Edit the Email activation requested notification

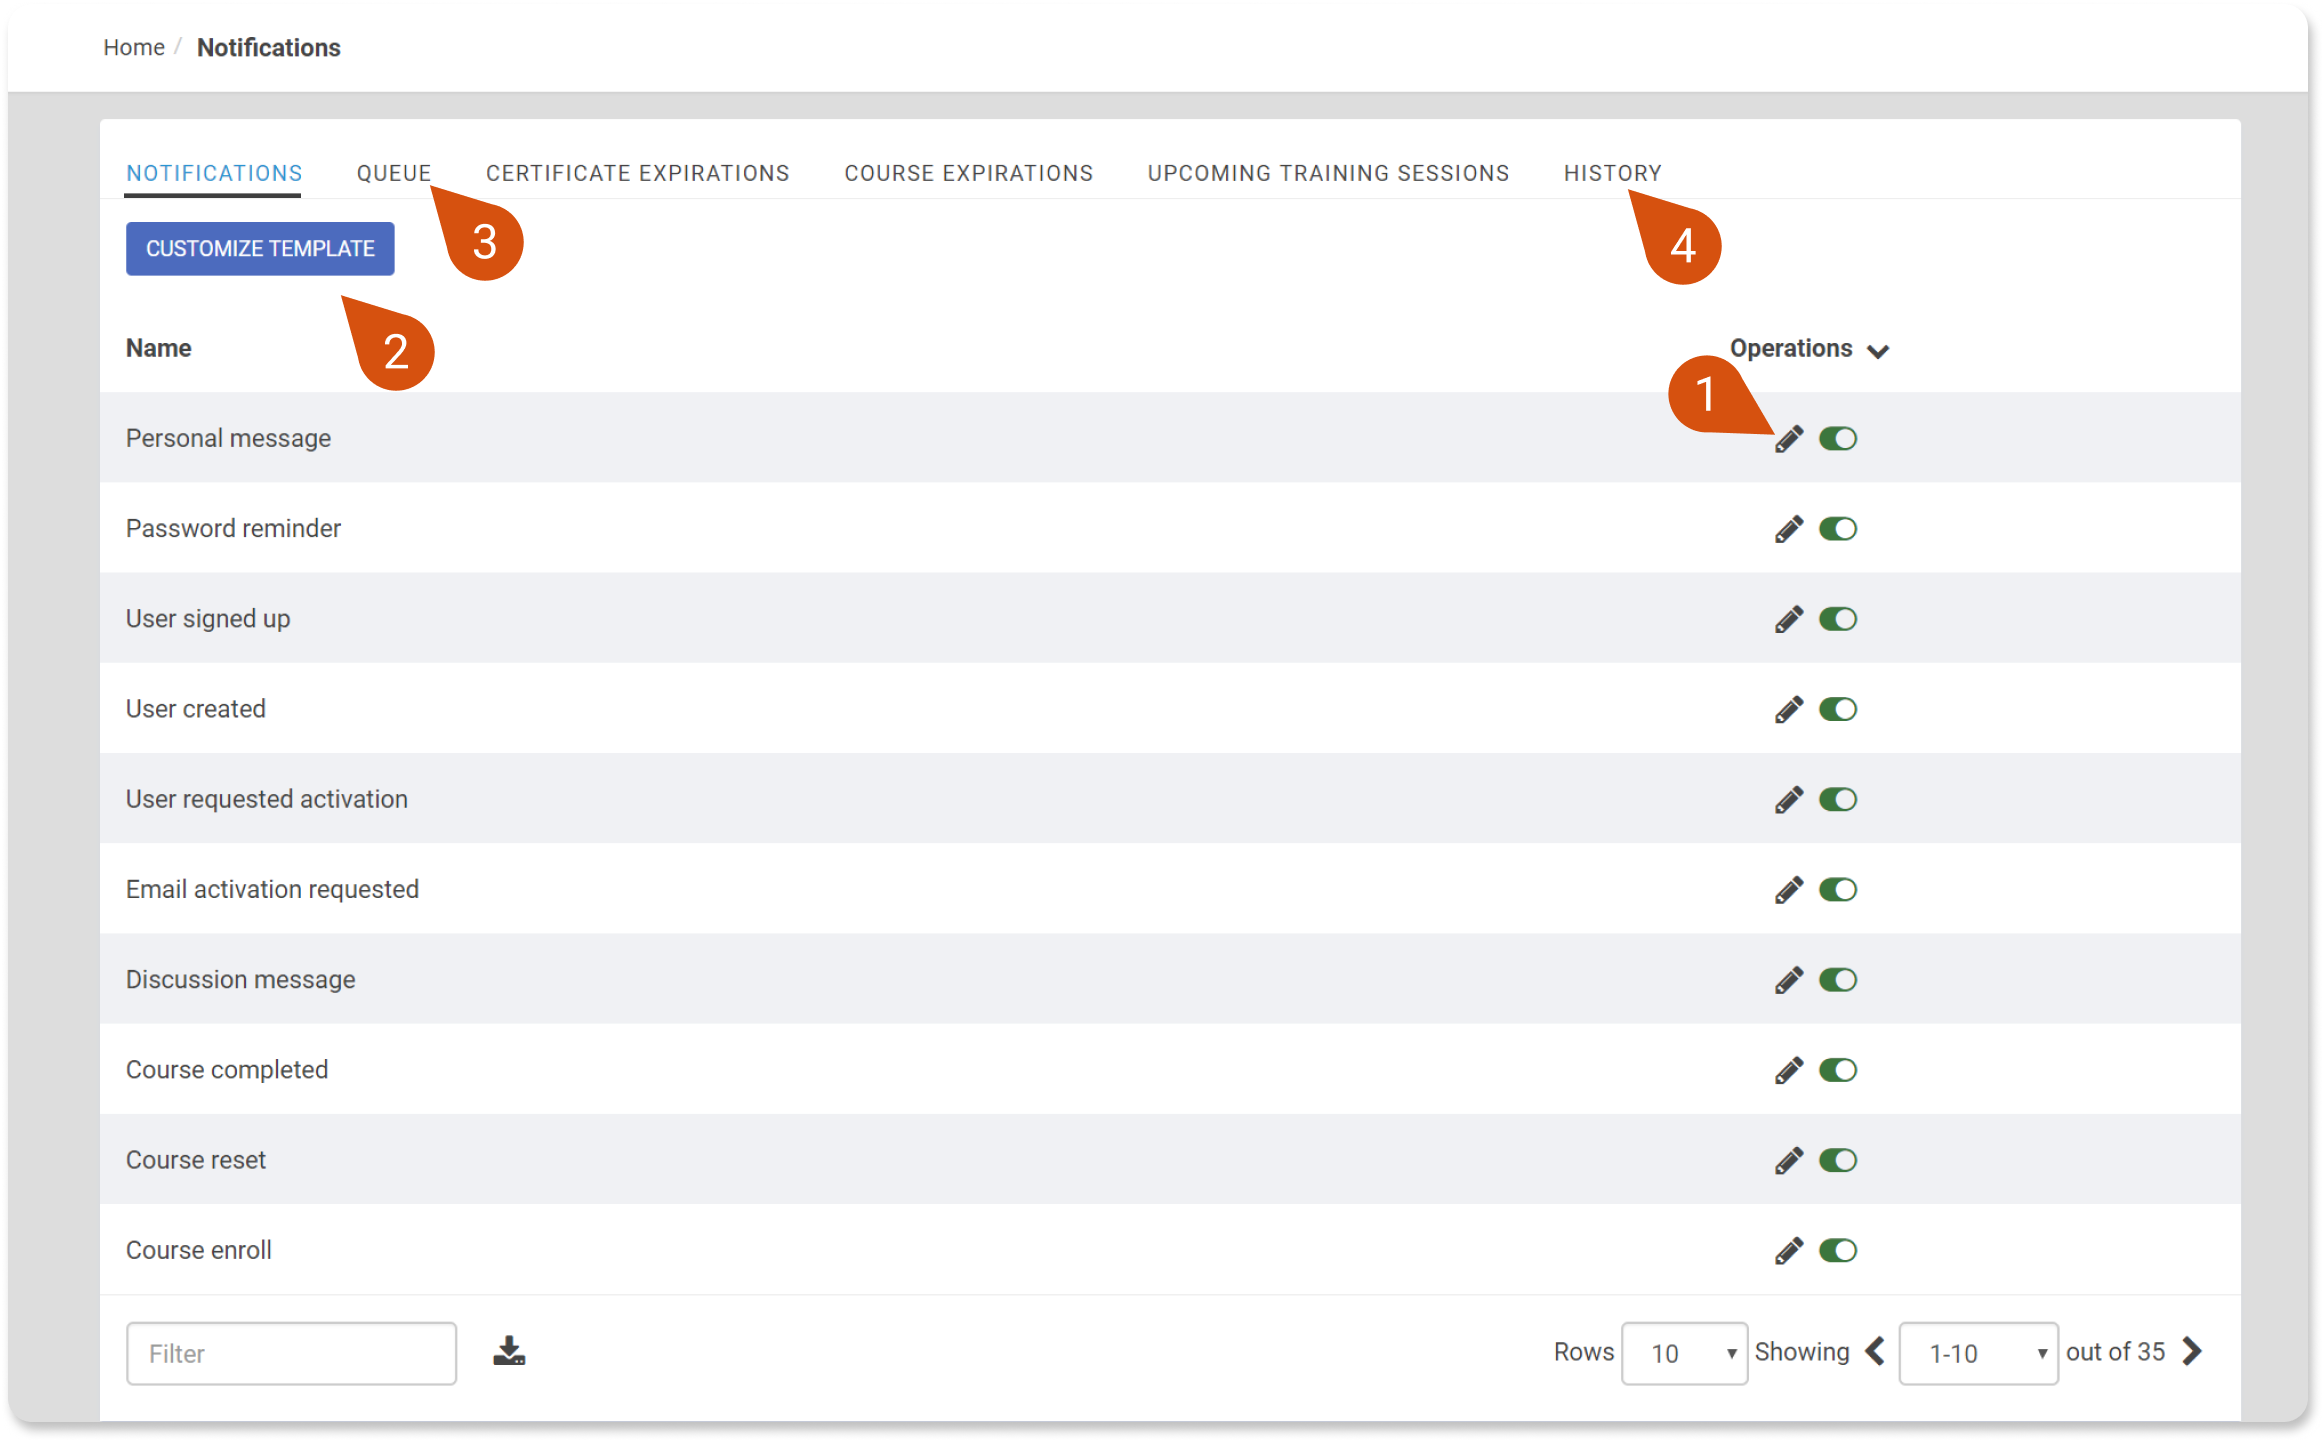click(x=1788, y=889)
